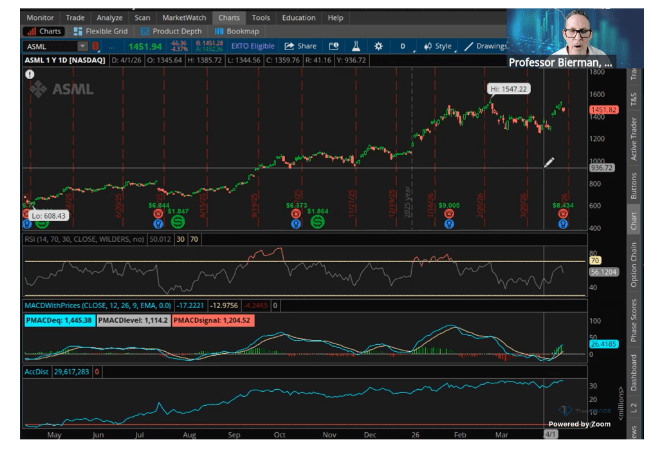Image resolution: width=653 pixels, height=454 pixels.
Task: Click the Lo: 608.43 price bubble
Action: coord(48,216)
